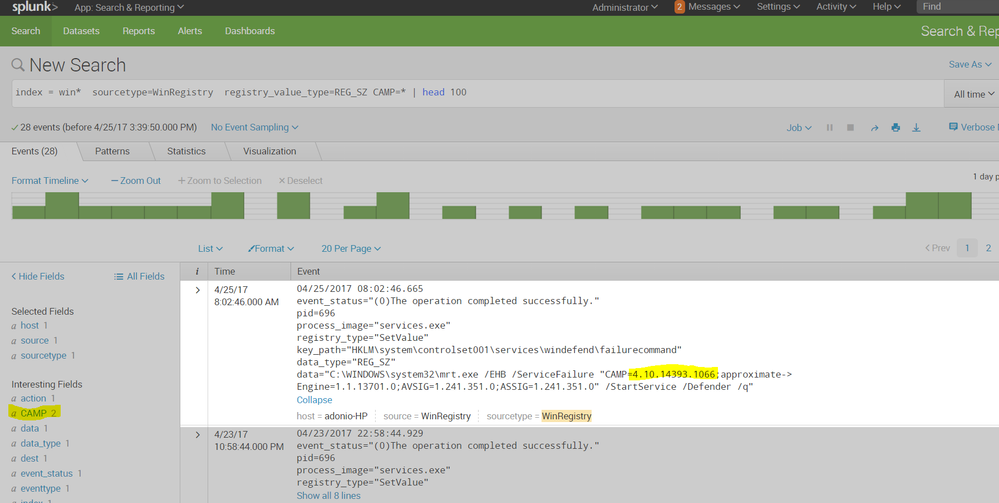Switch to the Statistics tab
This screenshot has height=503, width=999.
pyautogui.click(x=186, y=151)
